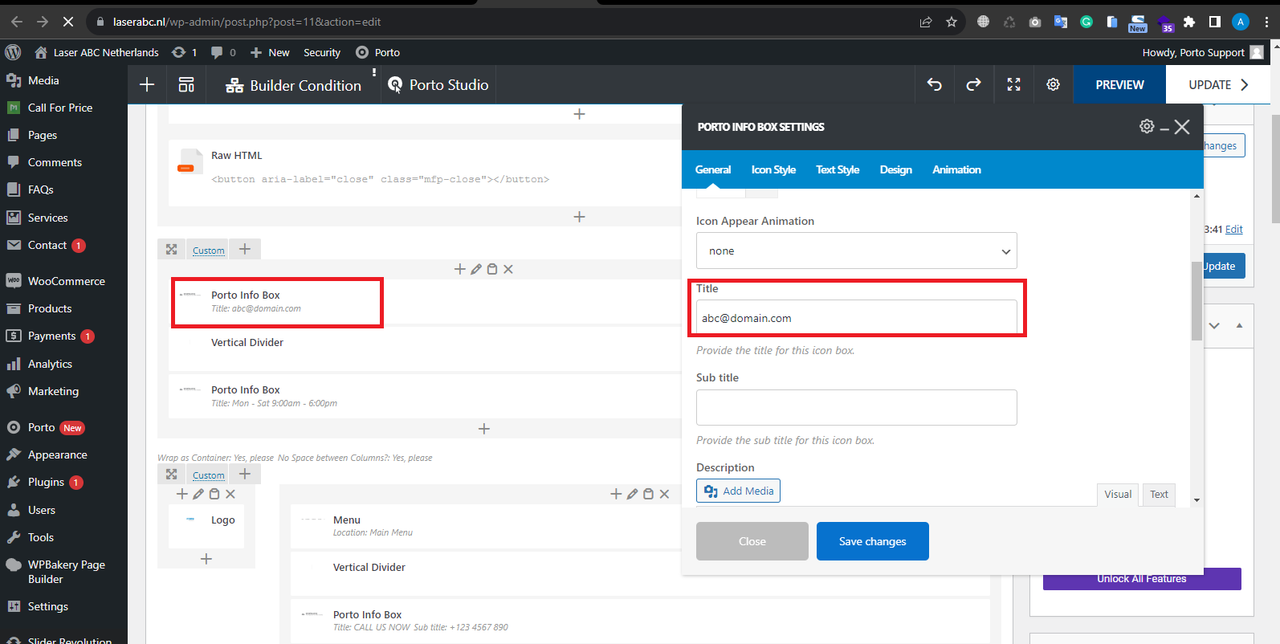Image resolution: width=1280 pixels, height=644 pixels.
Task: Click the settings panel vertical scrollbar
Action: [x=1197, y=302]
